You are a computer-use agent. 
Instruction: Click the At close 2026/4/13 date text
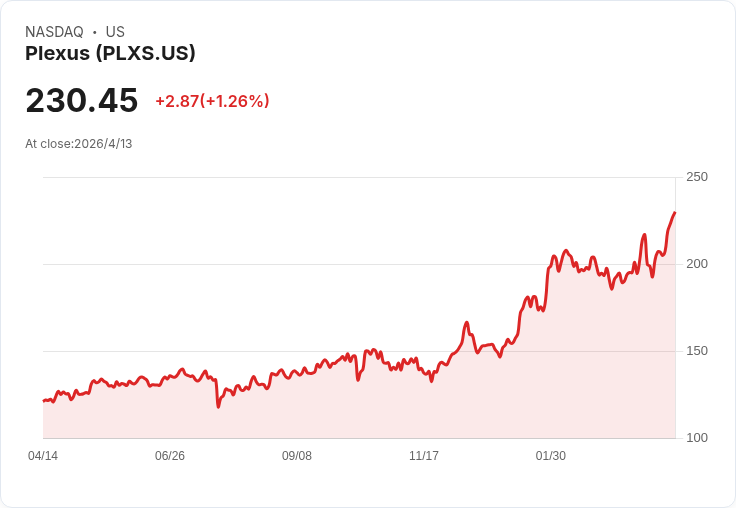pos(79,144)
